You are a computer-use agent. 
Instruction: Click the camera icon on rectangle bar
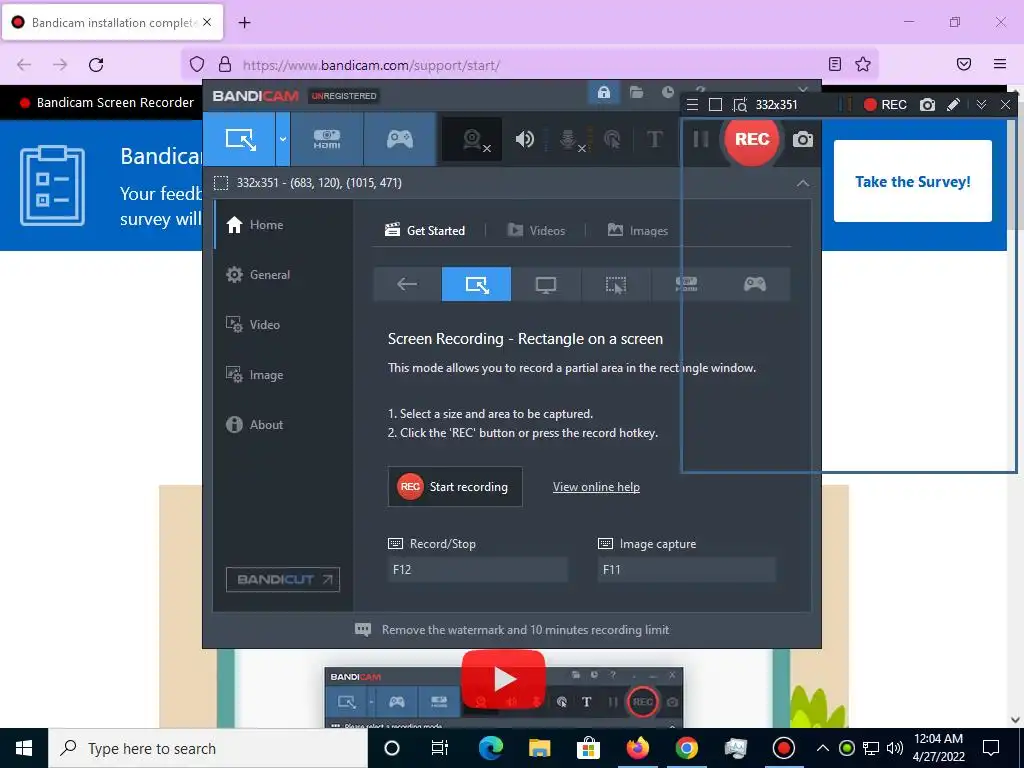(x=927, y=104)
